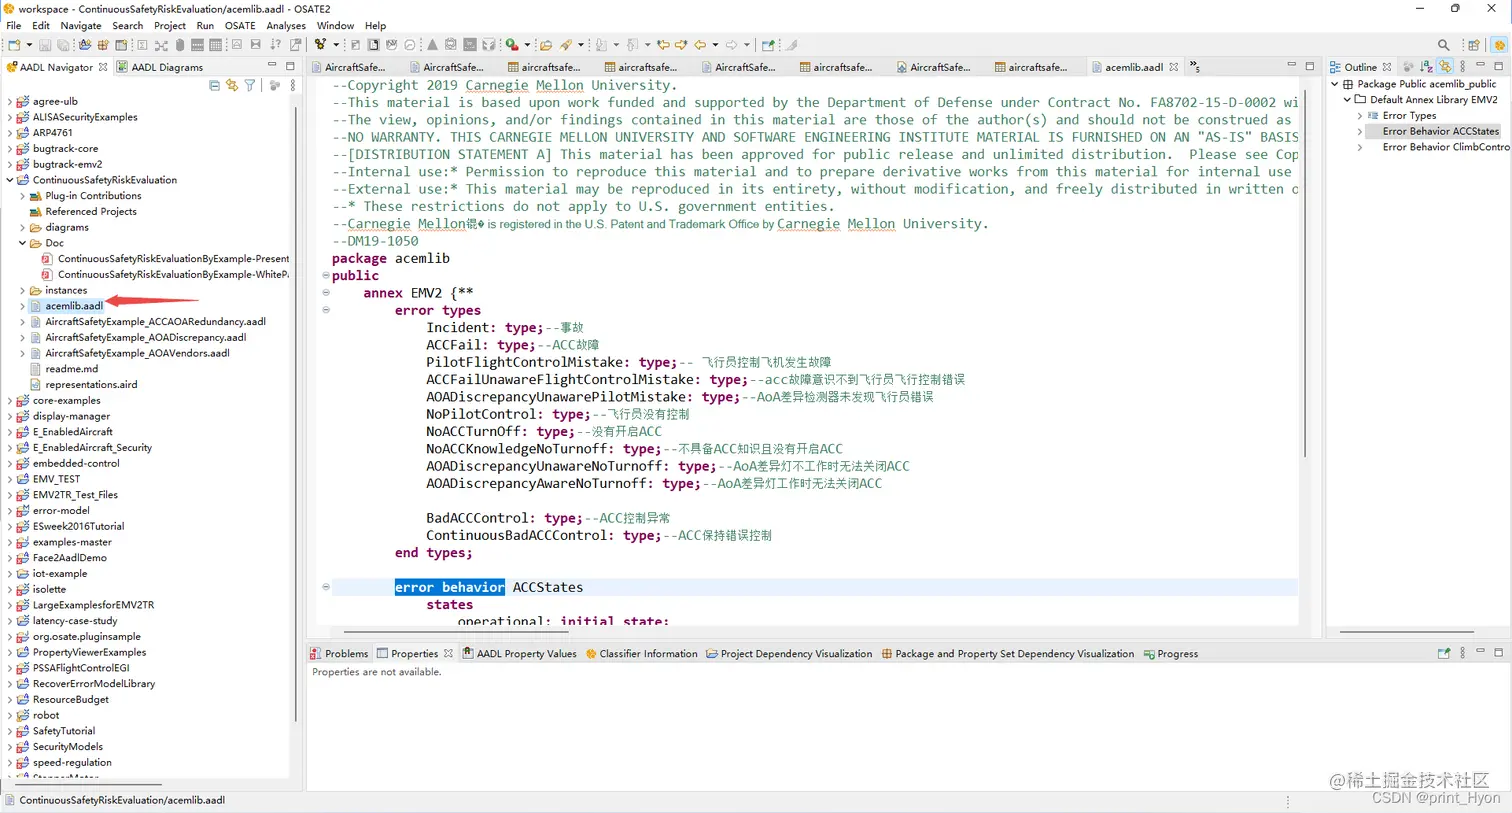Open Navigator view menu three-dots

tap(293, 85)
